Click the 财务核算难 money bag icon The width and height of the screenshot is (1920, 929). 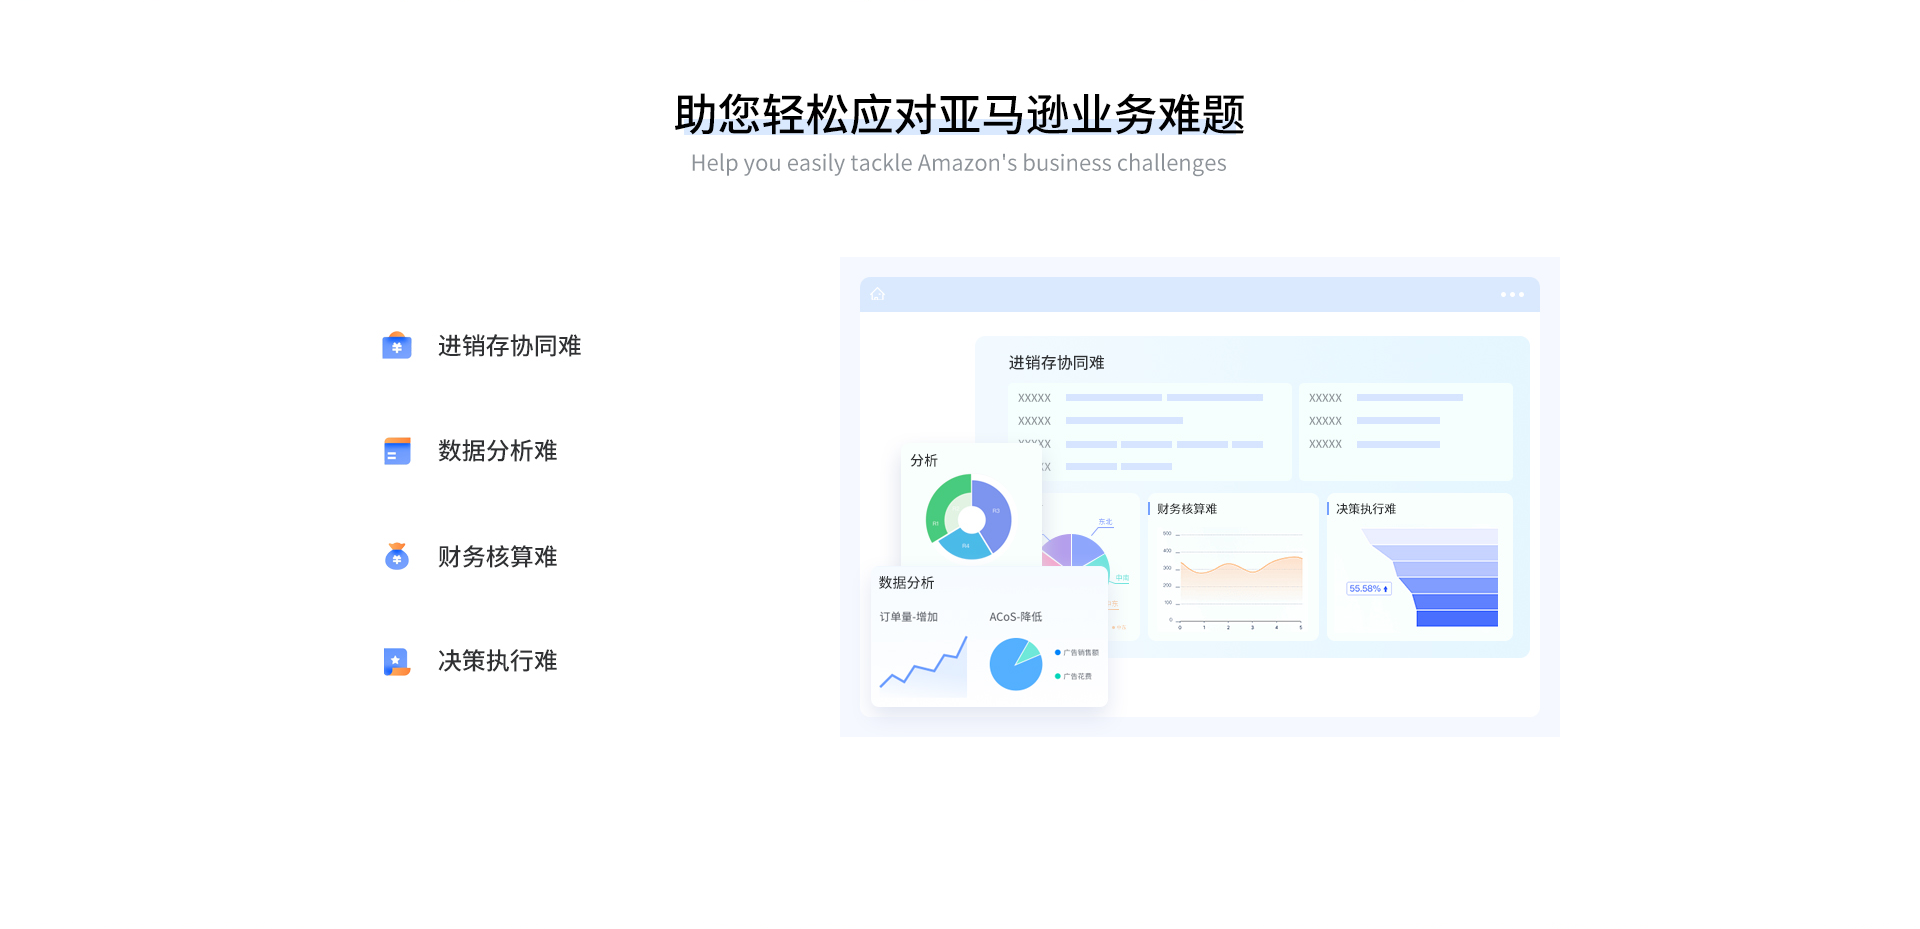click(x=397, y=556)
